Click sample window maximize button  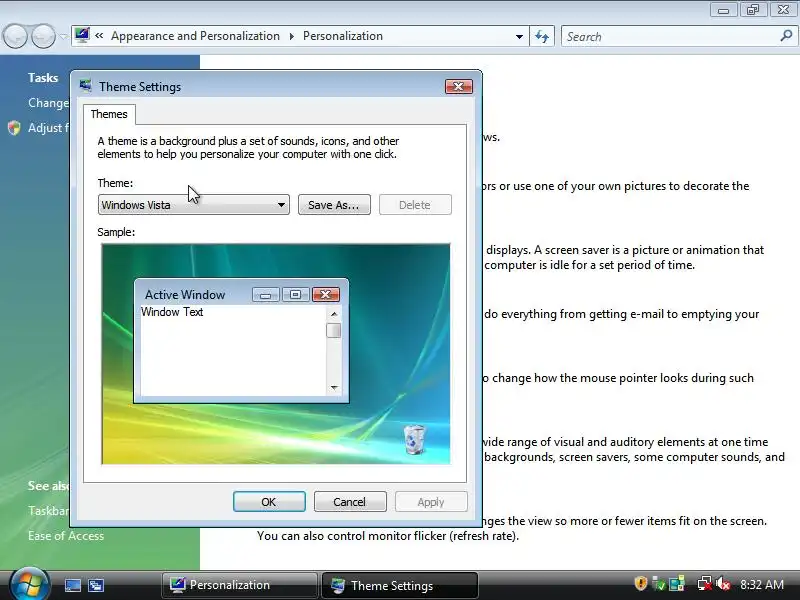coord(295,294)
